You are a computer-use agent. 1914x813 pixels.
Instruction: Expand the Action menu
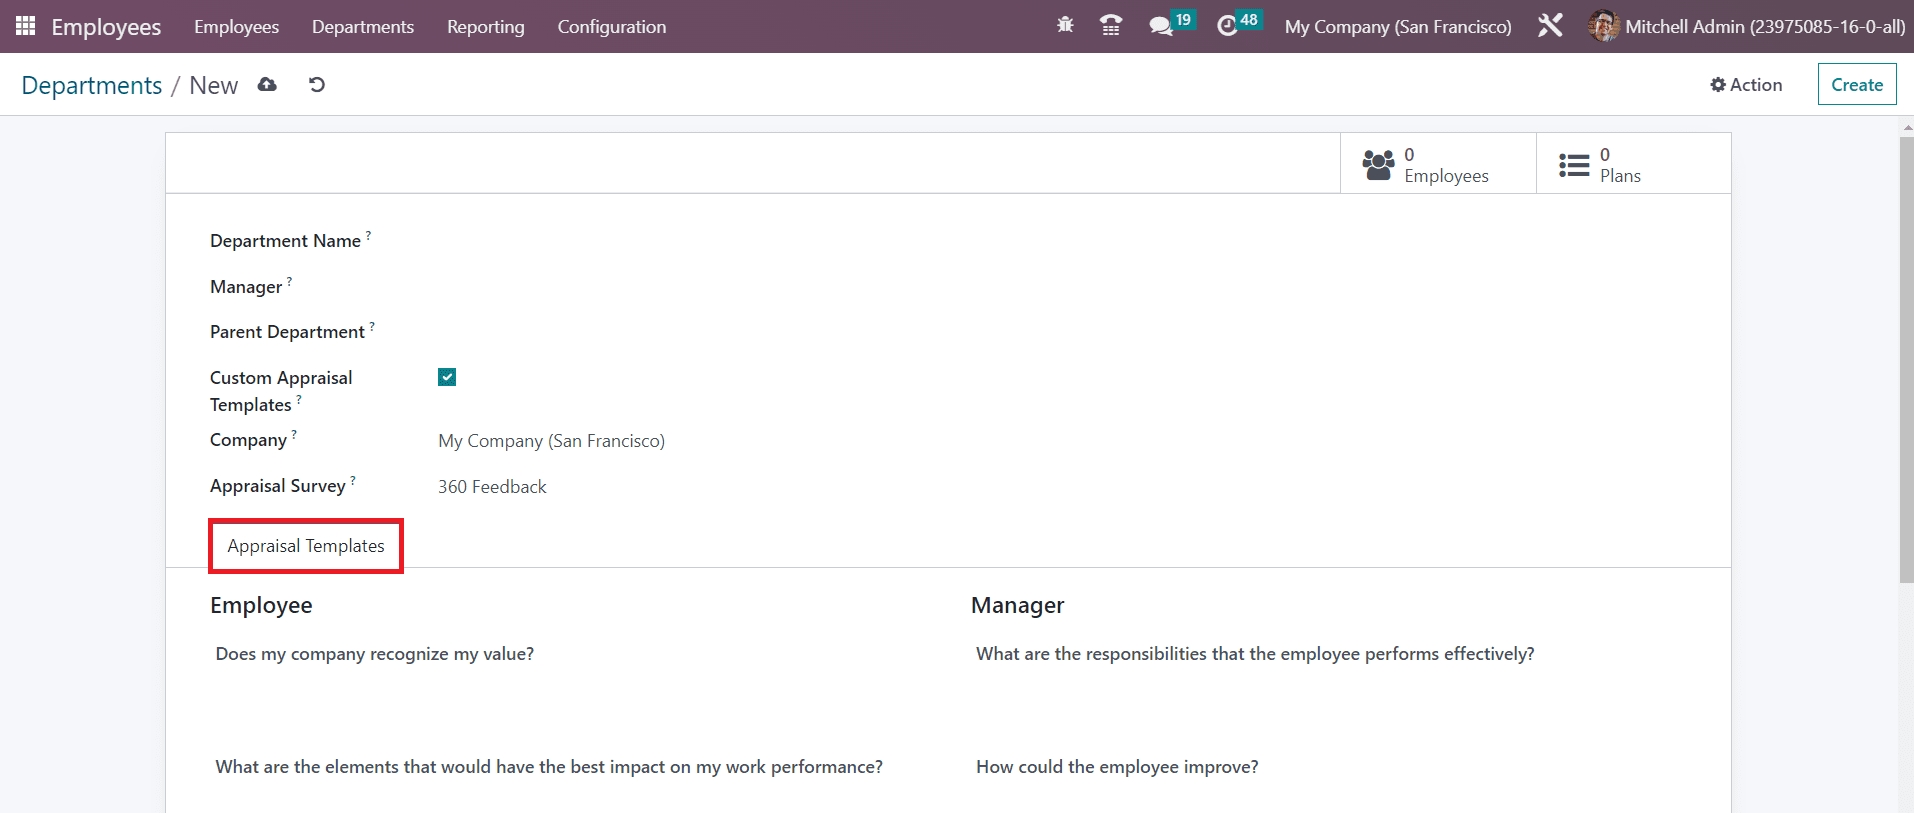click(x=1746, y=85)
